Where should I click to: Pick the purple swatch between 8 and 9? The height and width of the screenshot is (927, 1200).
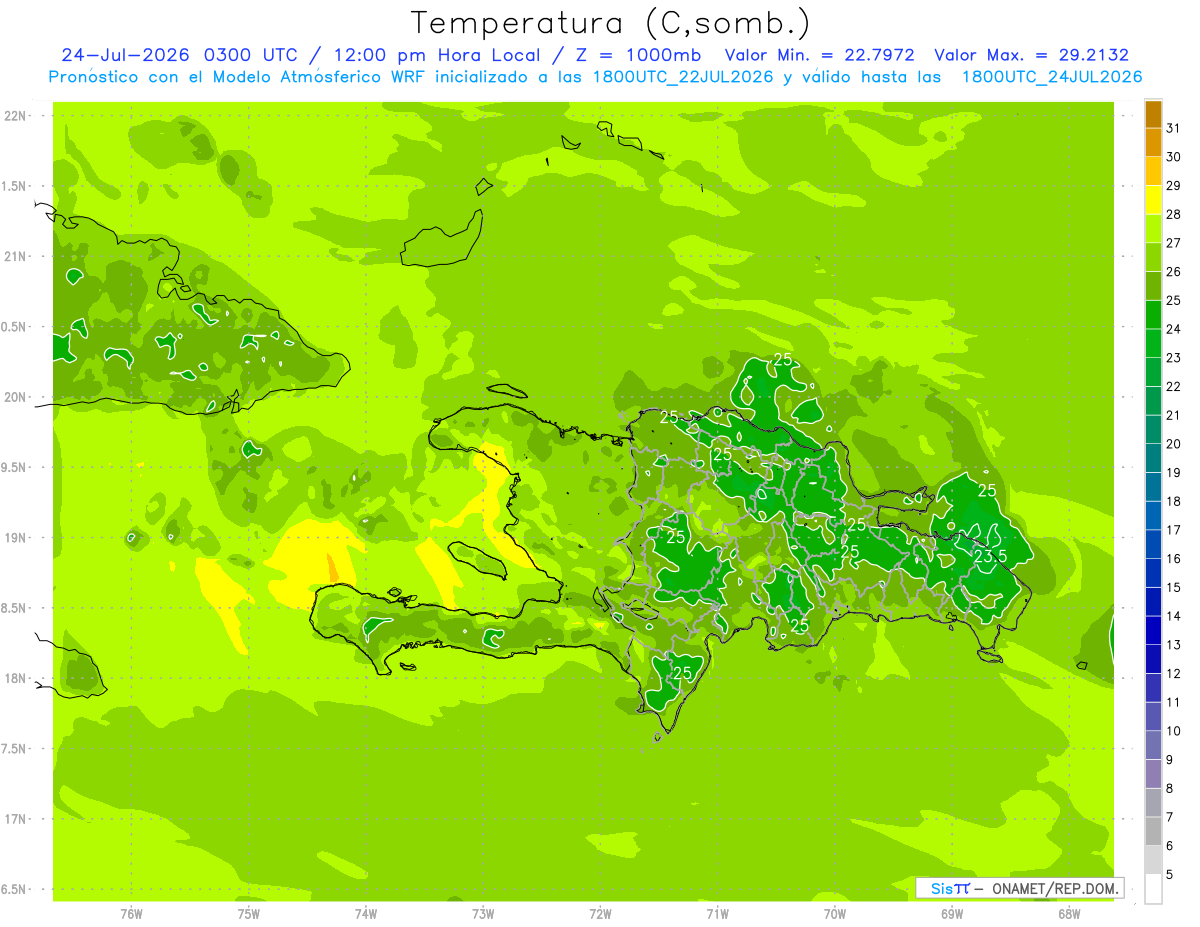pos(1153,775)
